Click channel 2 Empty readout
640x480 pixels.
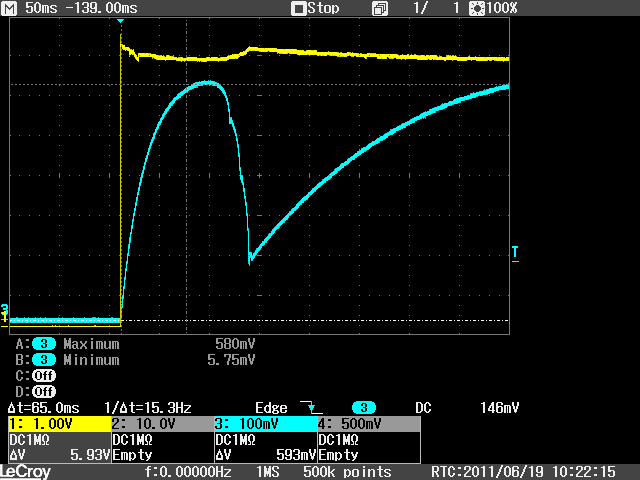pos(132,455)
